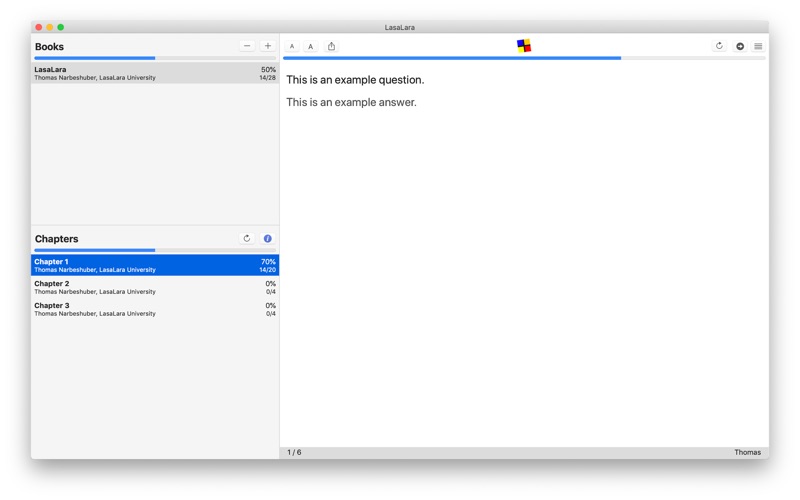This screenshot has height=500, width=800.
Task: Click the Books panel heading
Action: pos(49,46)
